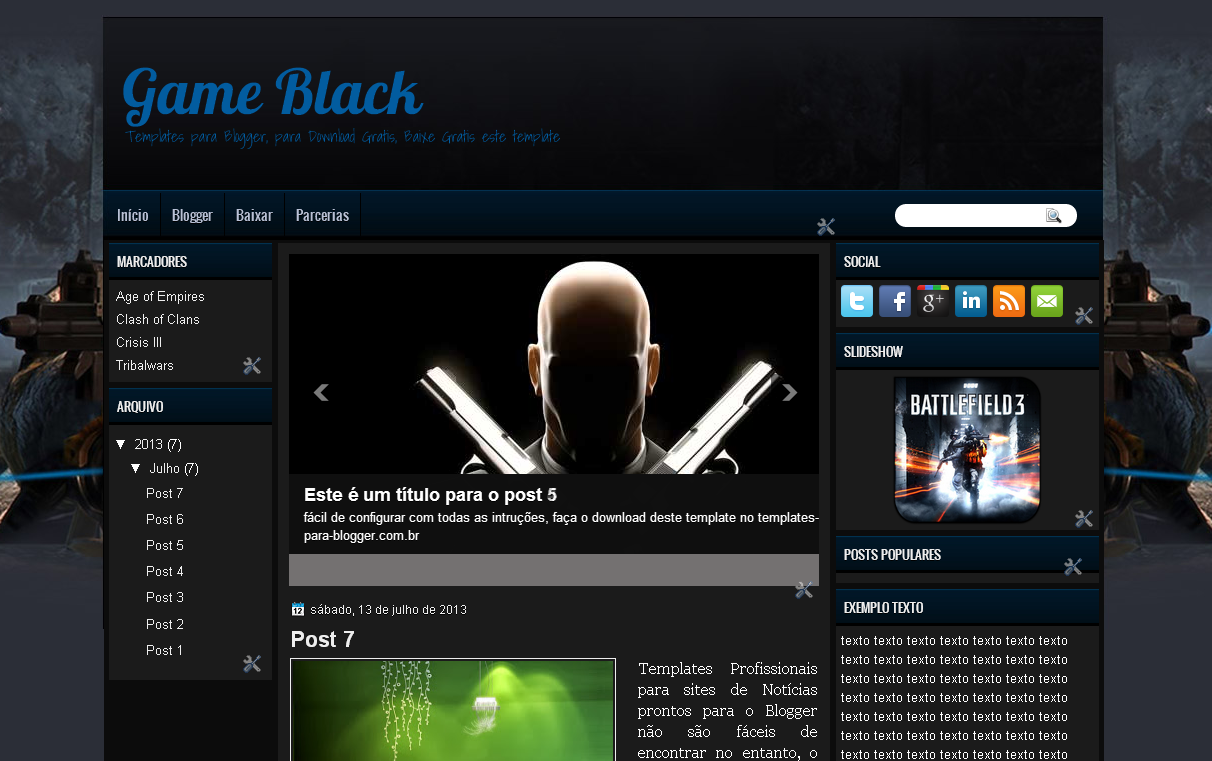
Task: Open Clash of Clans label
Action: pyautogui.click(x=158, y=319)
